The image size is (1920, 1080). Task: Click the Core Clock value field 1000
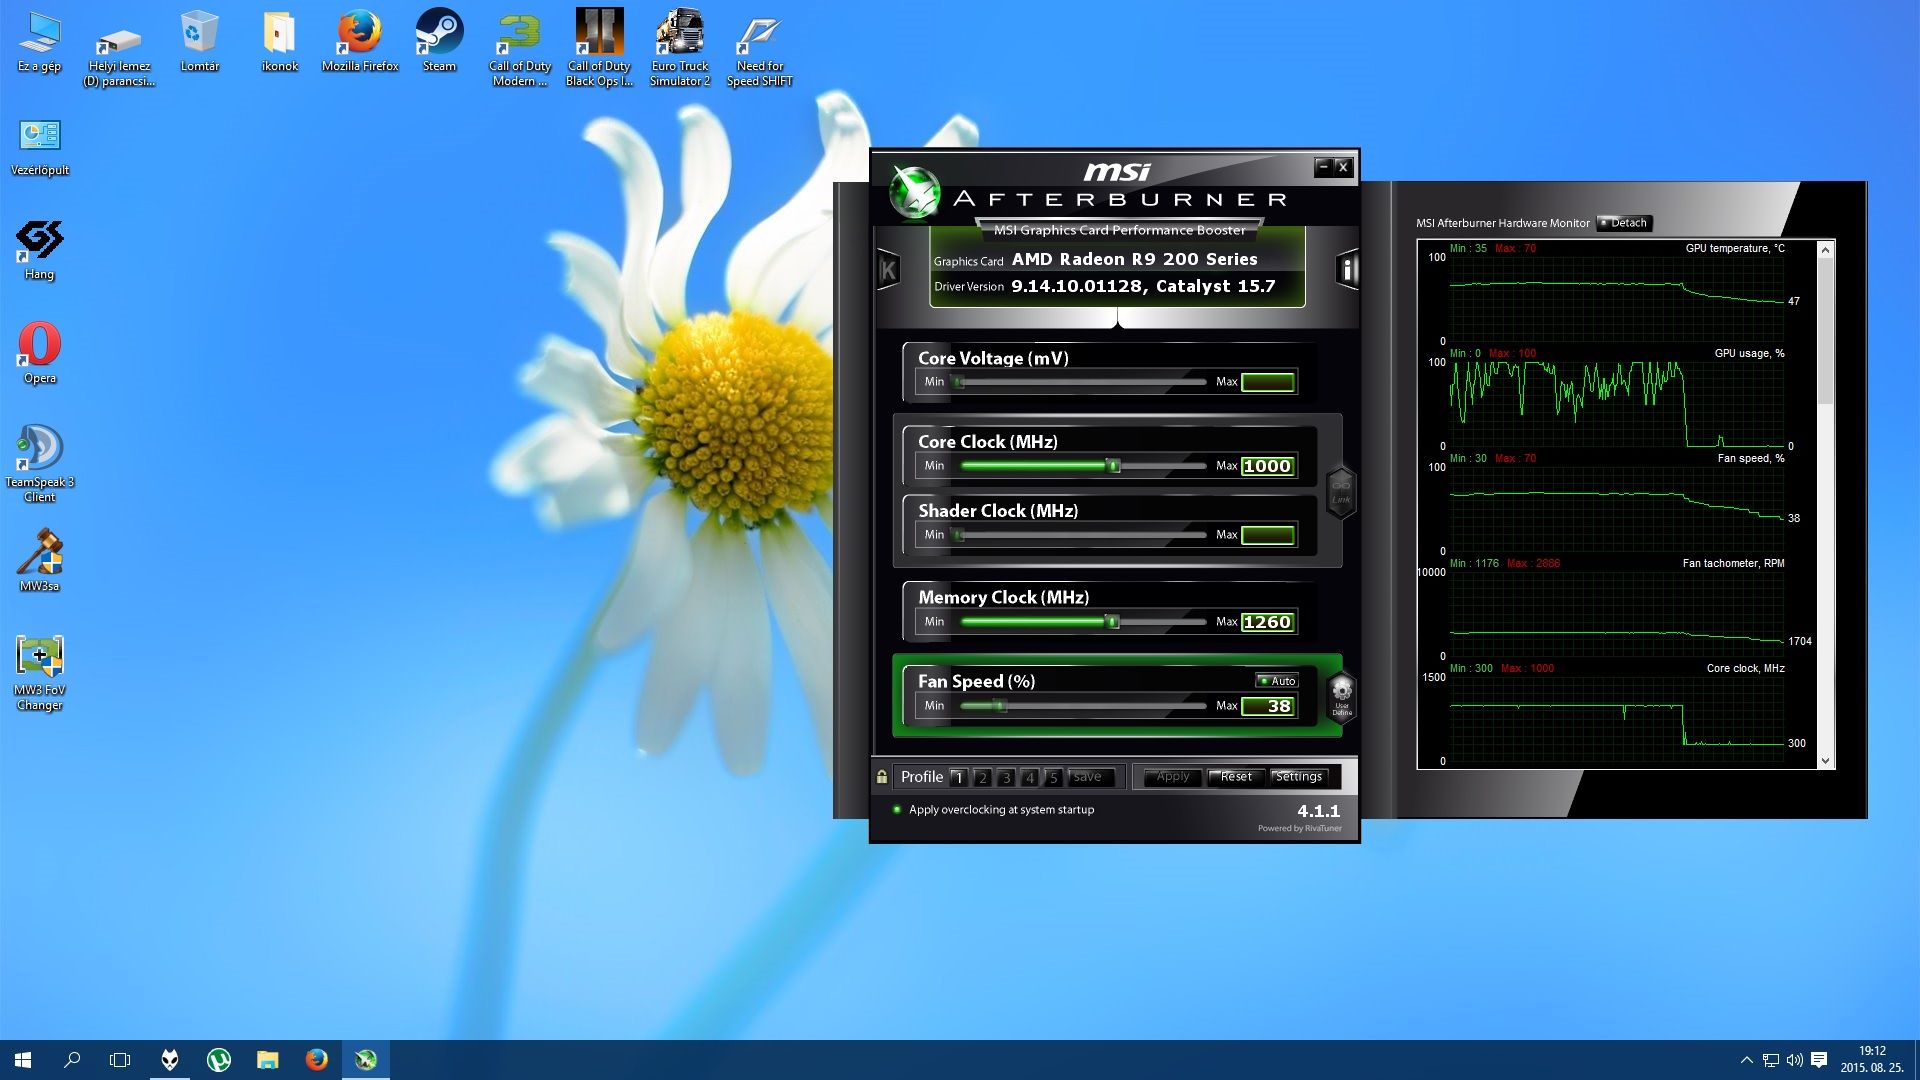pyautogui.click(x=1268, y=466)
